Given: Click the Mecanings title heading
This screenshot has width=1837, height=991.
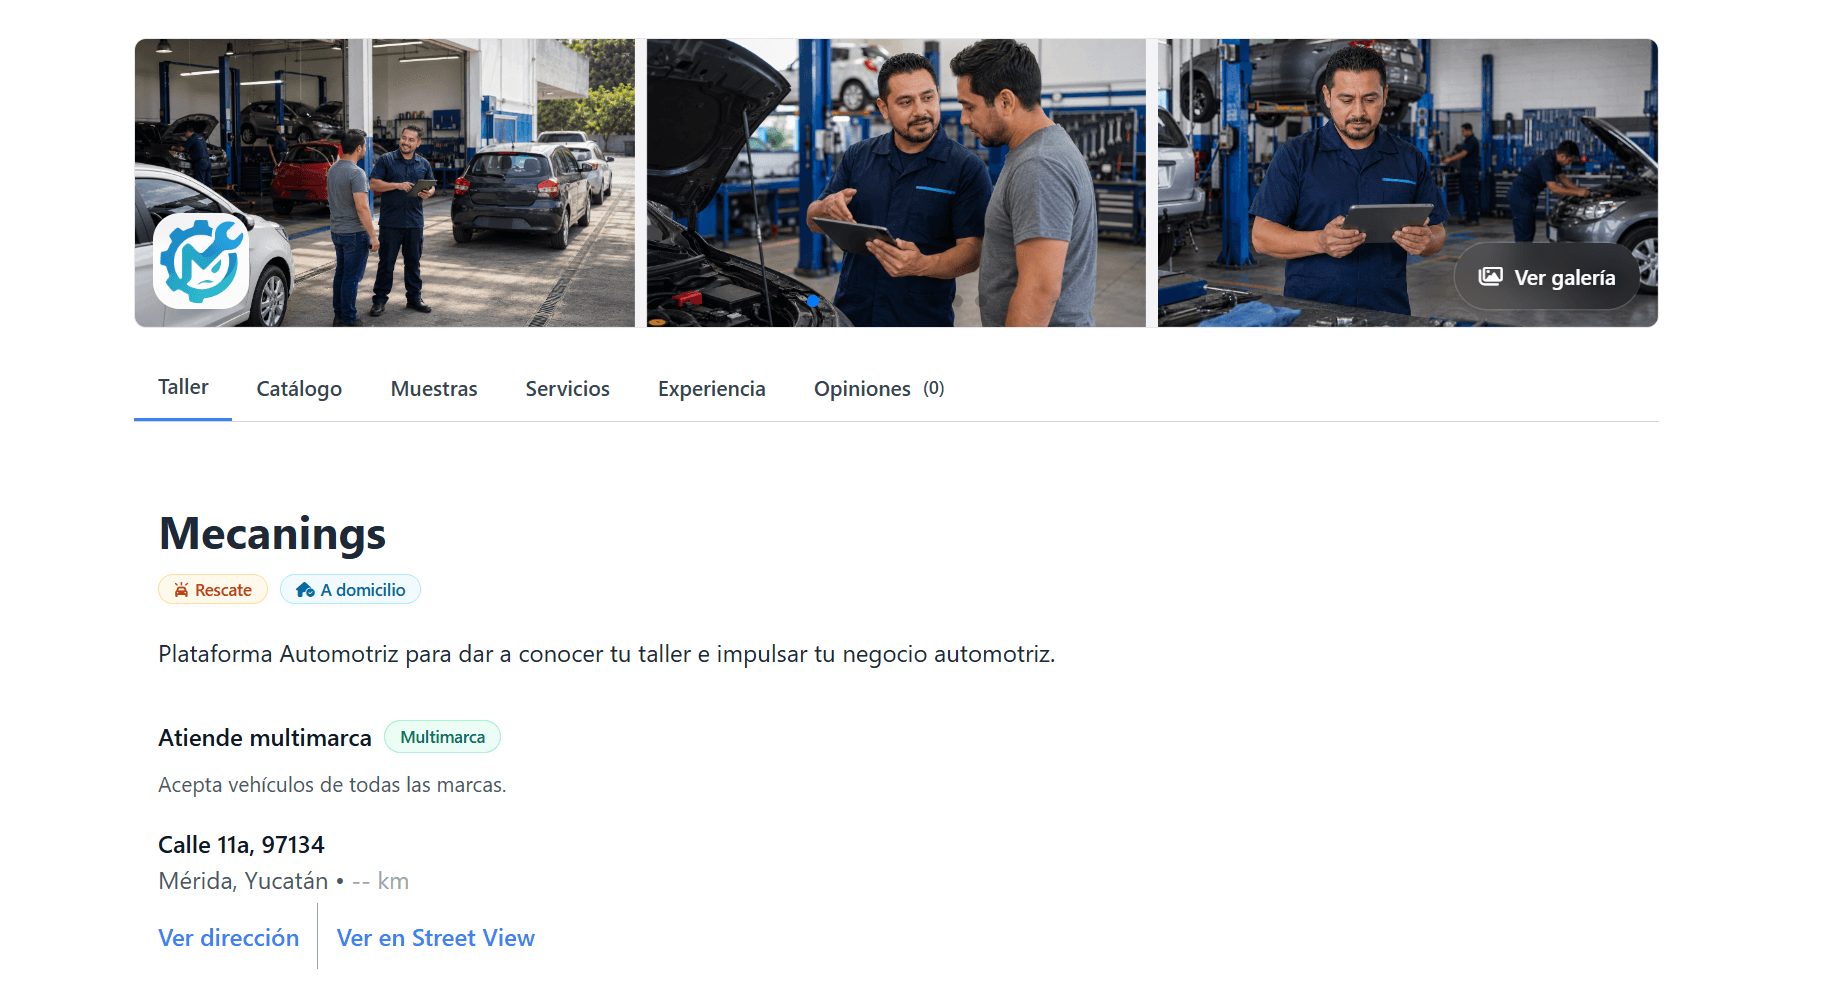Looking at the screenshot, I should tap(272, 534).
